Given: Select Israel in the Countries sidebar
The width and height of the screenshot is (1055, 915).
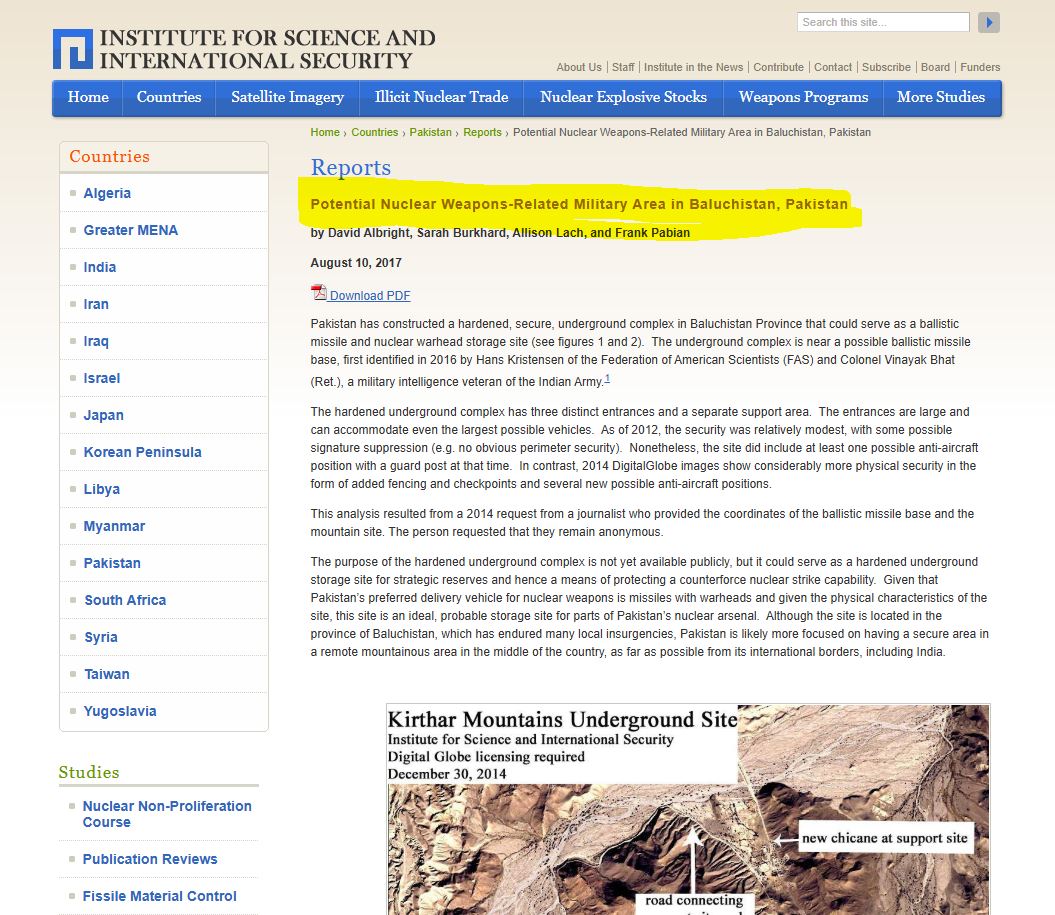Looking at the screenshot, I should 102,378.
